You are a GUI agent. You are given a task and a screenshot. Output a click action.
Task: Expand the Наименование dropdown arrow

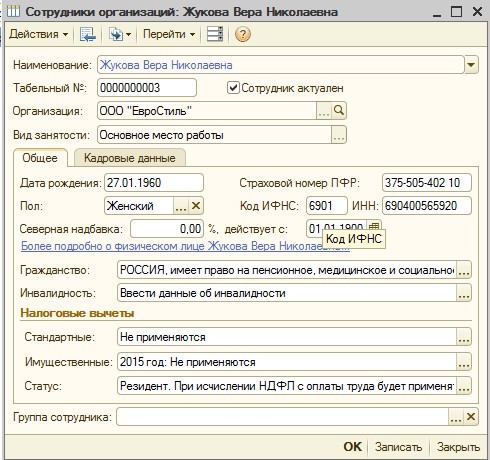click(471, 65)
